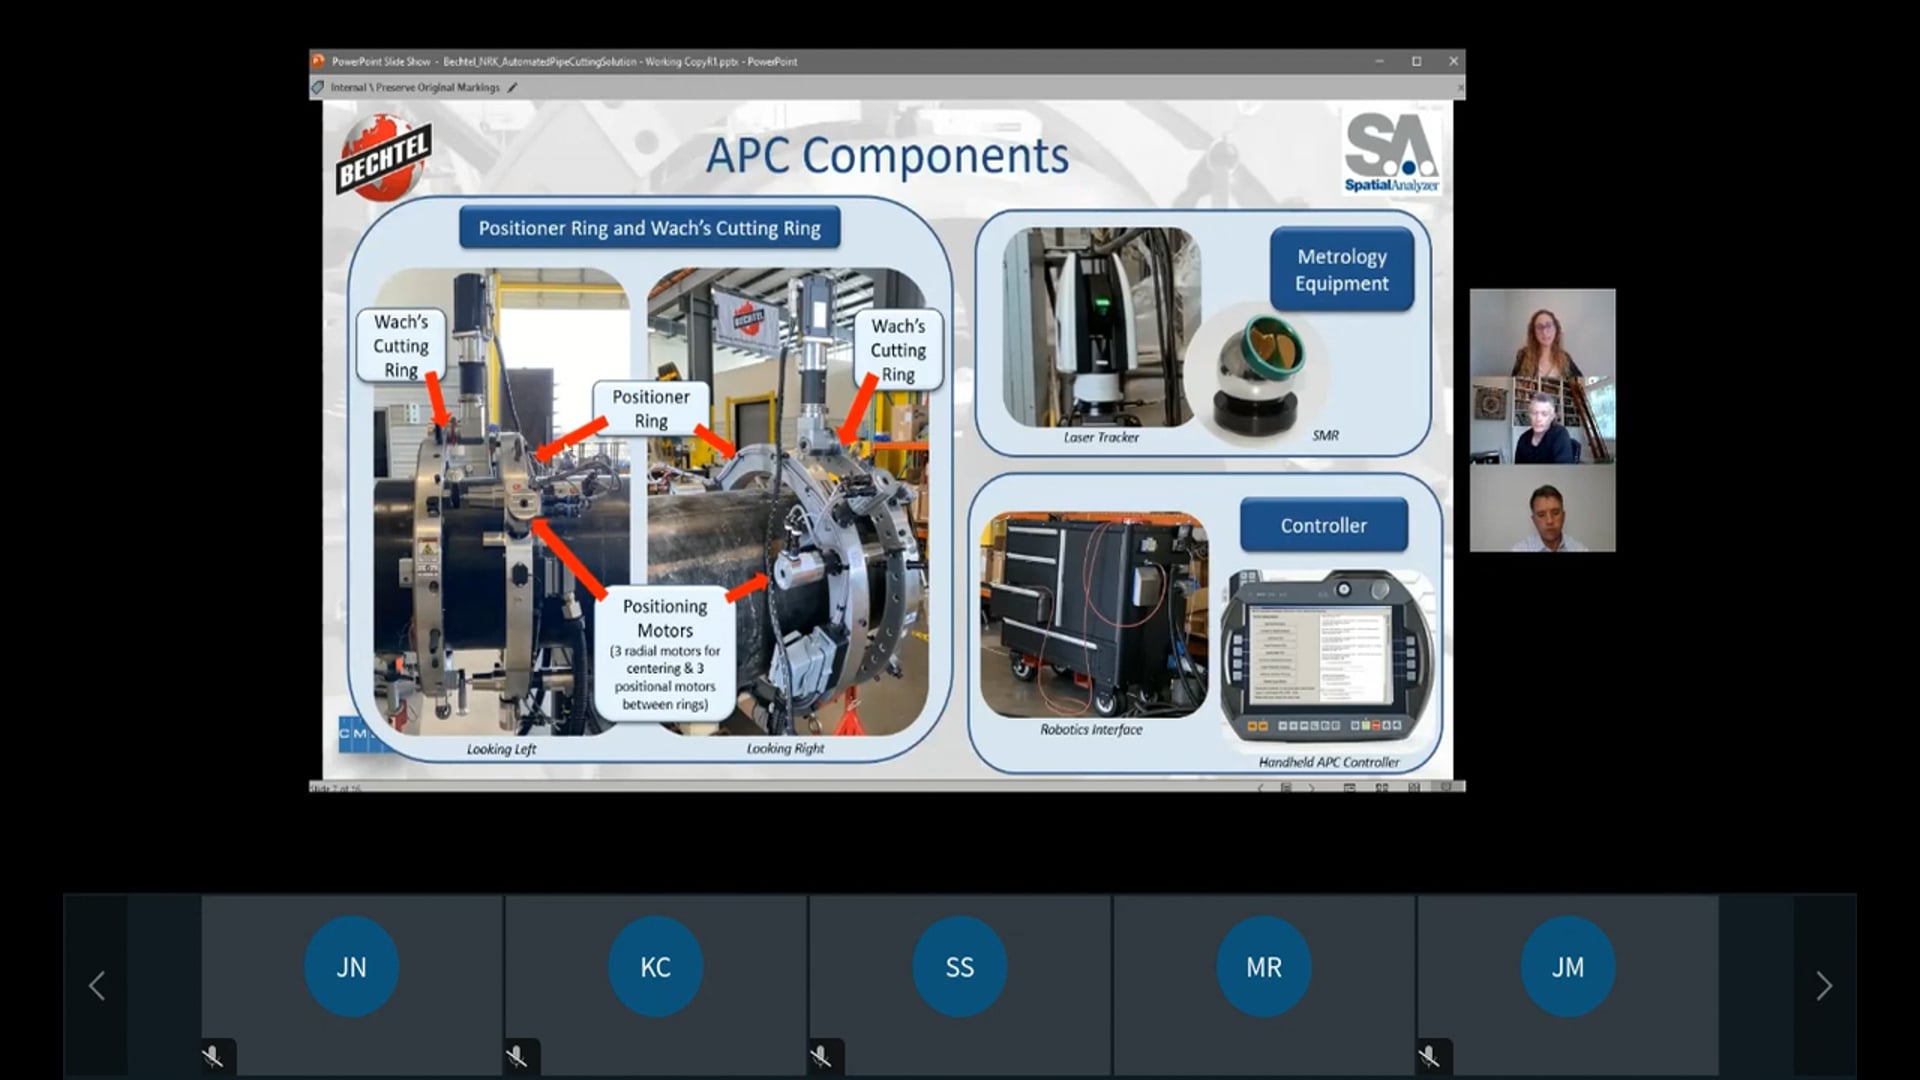Maximize the PowerPoint Slide Show window
This screenshot has width=1920, height=1080.
(1416, 61)
